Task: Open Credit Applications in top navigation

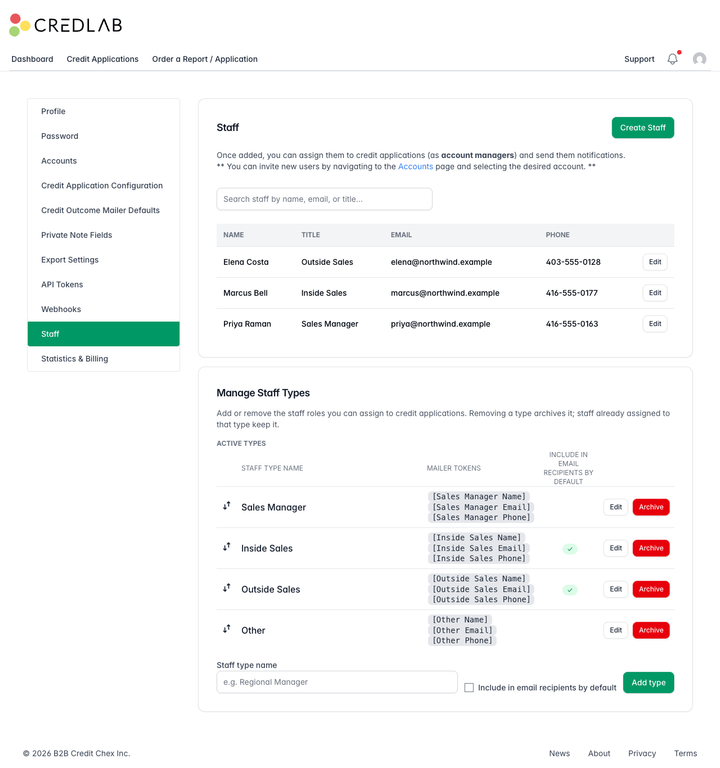Action: (102, 59)
